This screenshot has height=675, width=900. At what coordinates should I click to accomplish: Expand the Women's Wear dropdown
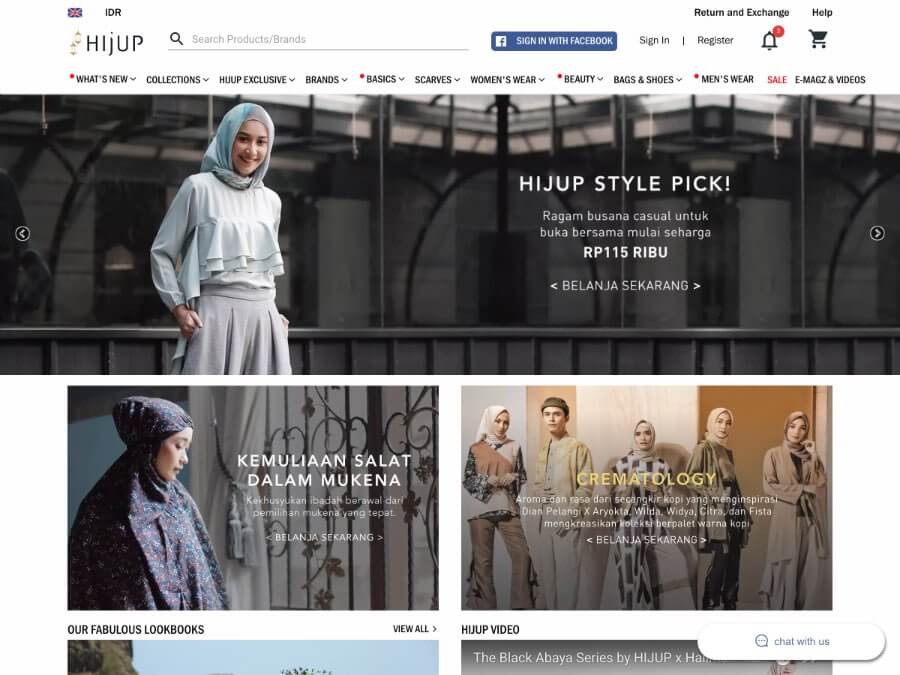507,80
